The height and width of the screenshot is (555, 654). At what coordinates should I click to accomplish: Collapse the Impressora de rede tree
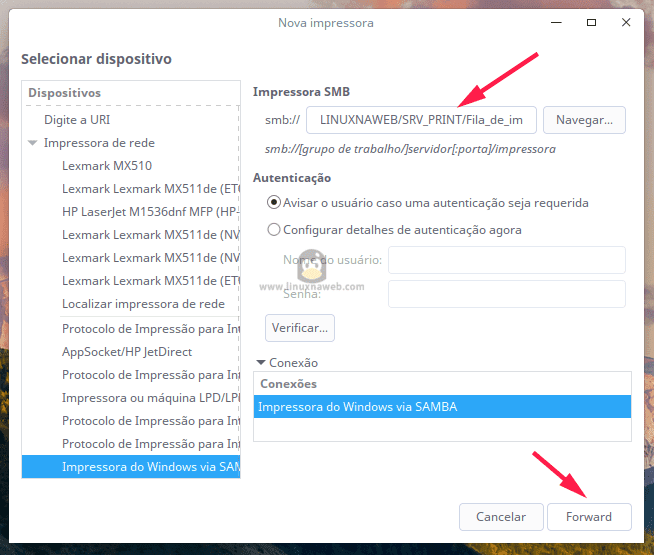tap(33, 143)
